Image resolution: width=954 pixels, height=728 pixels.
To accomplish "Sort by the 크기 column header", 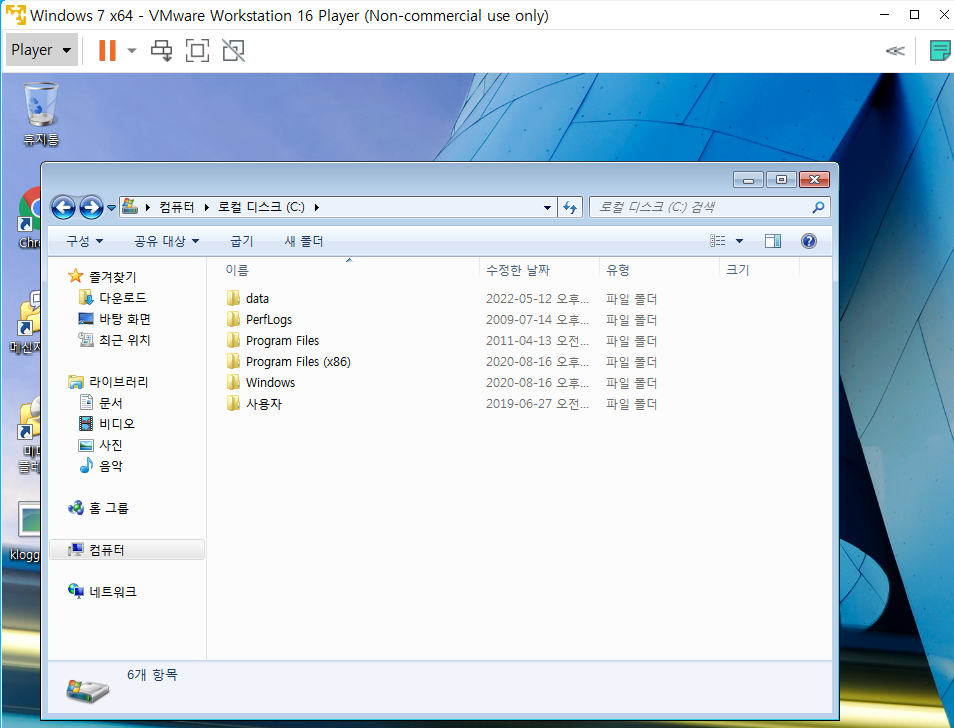I will (759, 270).
